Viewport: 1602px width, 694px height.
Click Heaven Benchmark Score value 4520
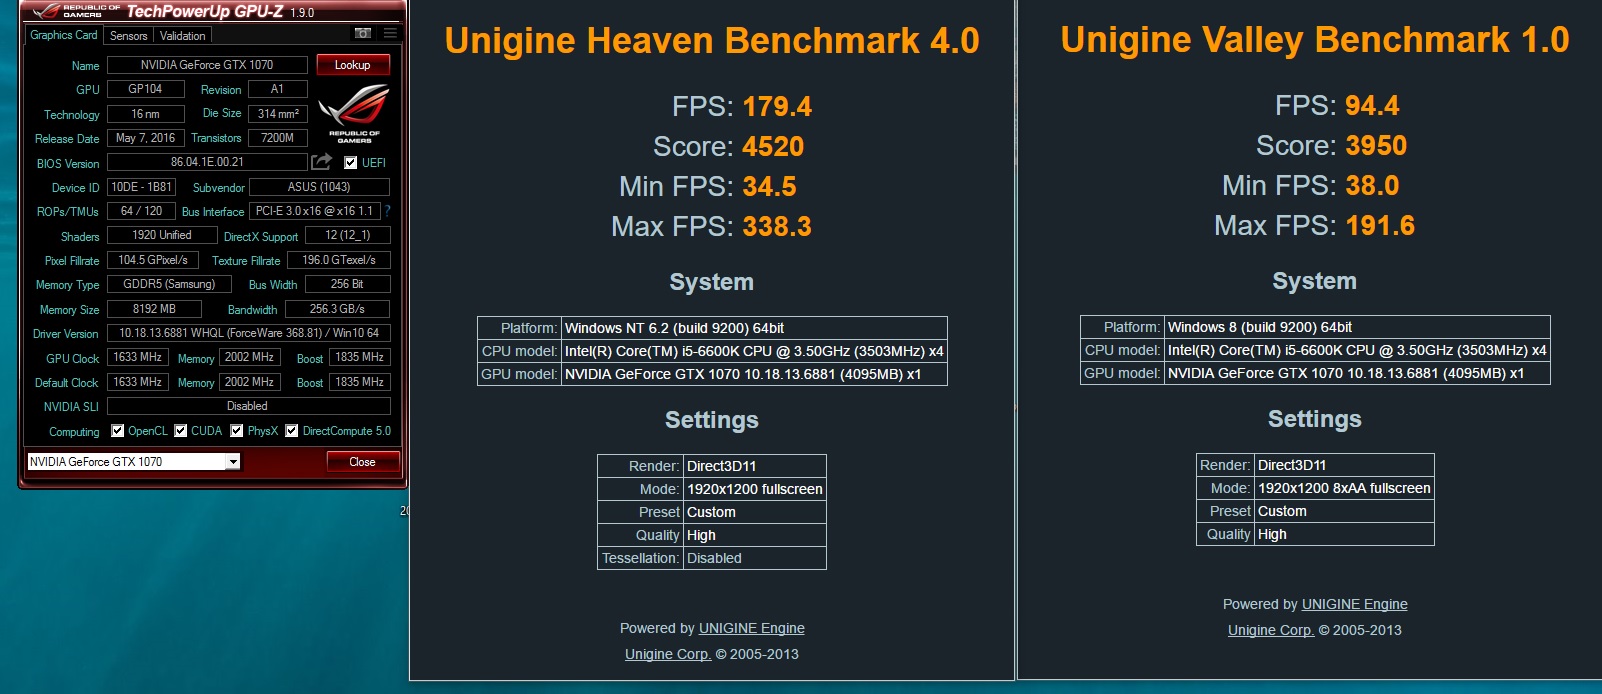click(773, 147)
